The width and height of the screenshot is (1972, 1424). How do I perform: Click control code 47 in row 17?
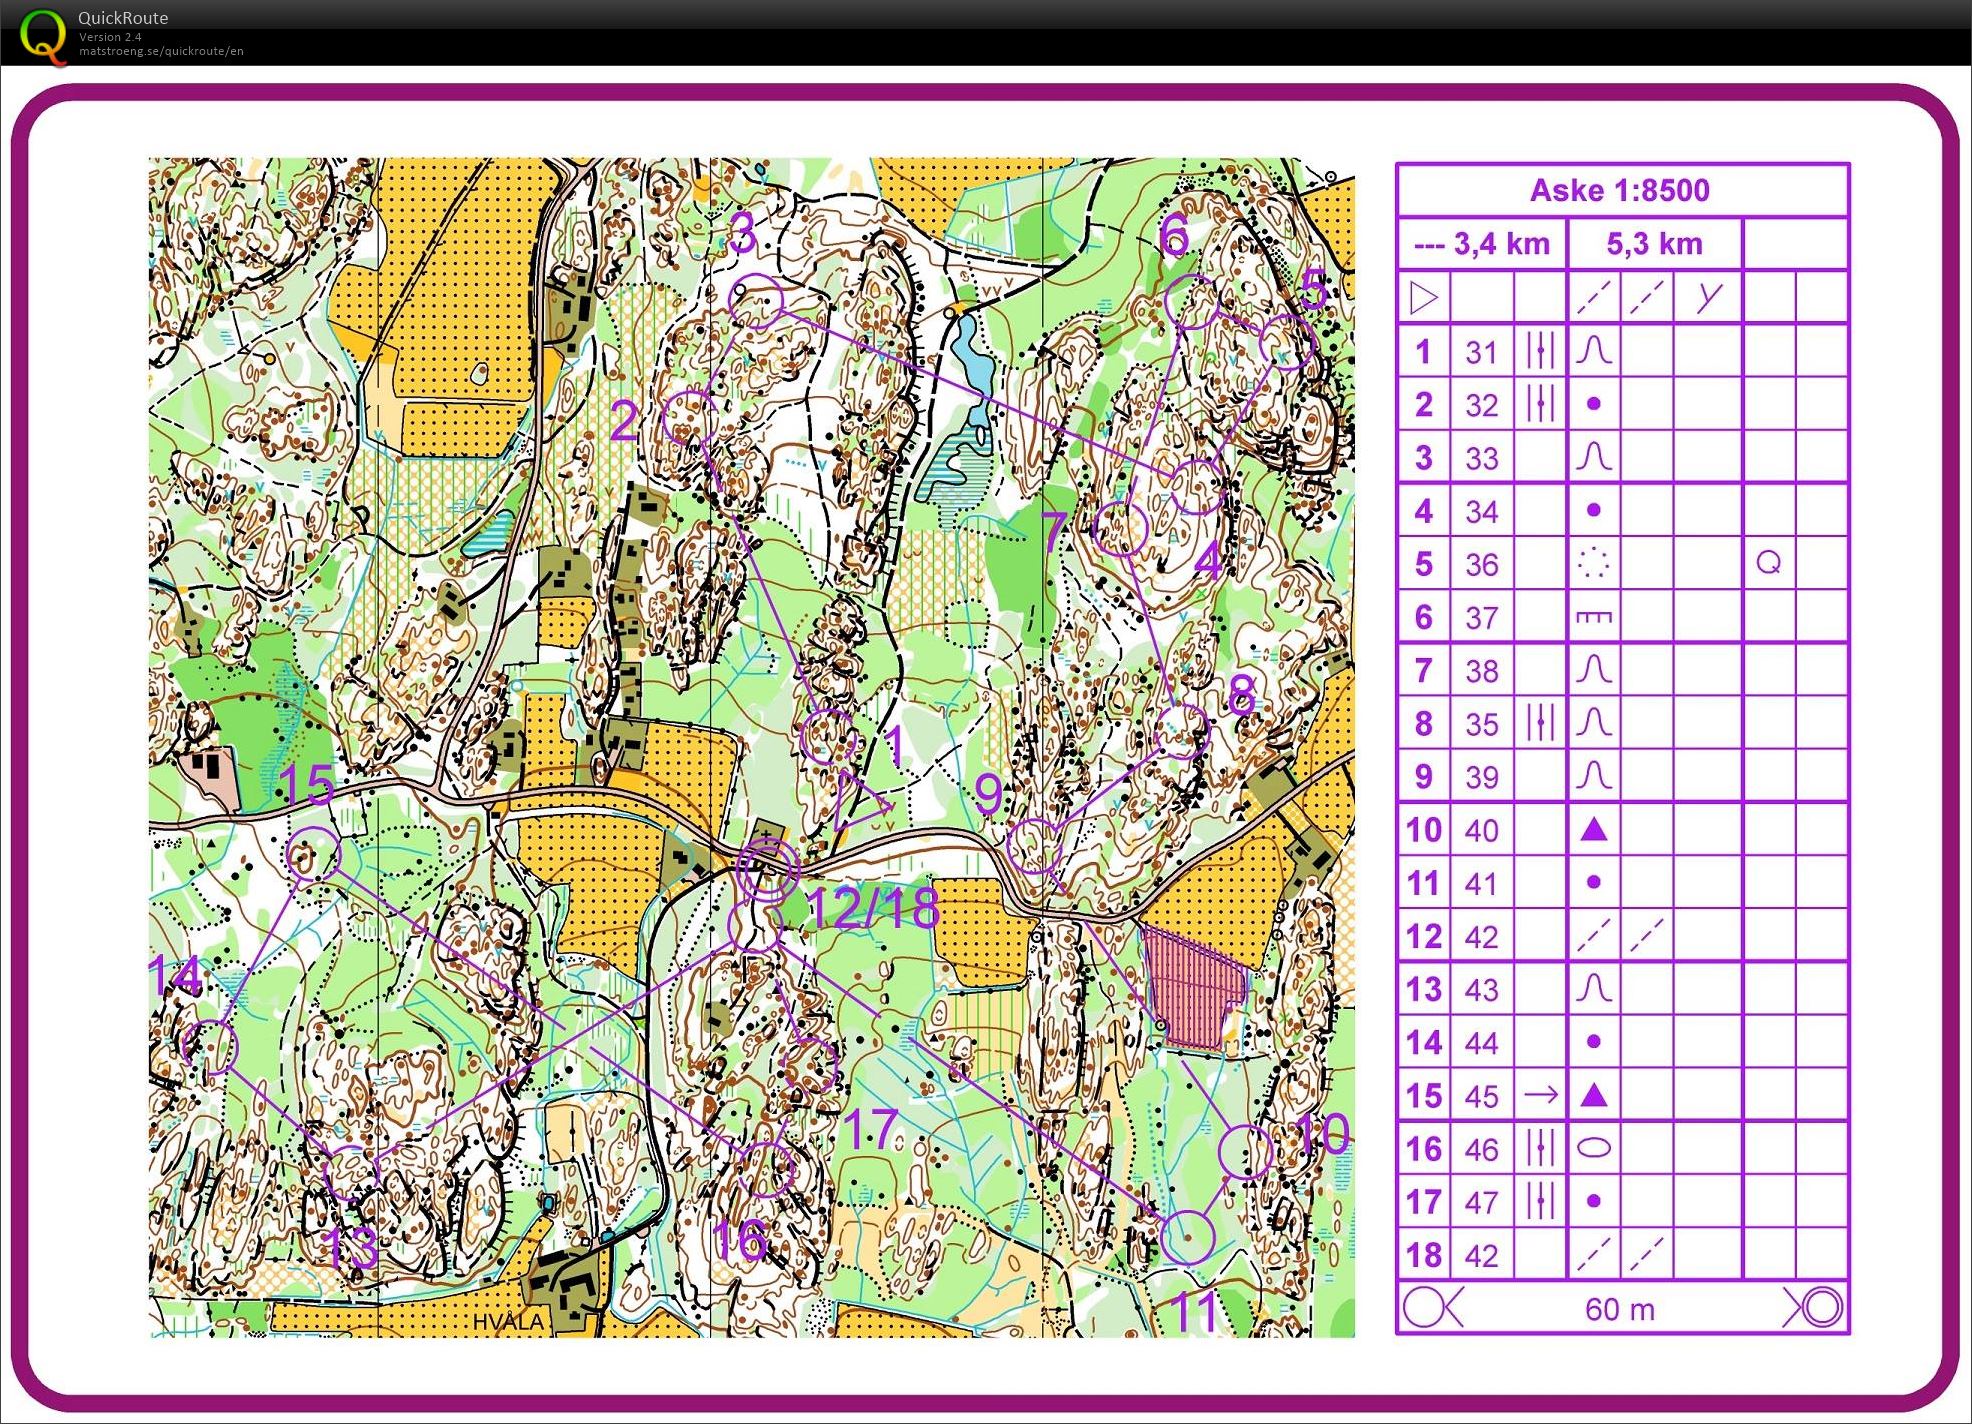pyautogui.click(x=1482, y=1202)
